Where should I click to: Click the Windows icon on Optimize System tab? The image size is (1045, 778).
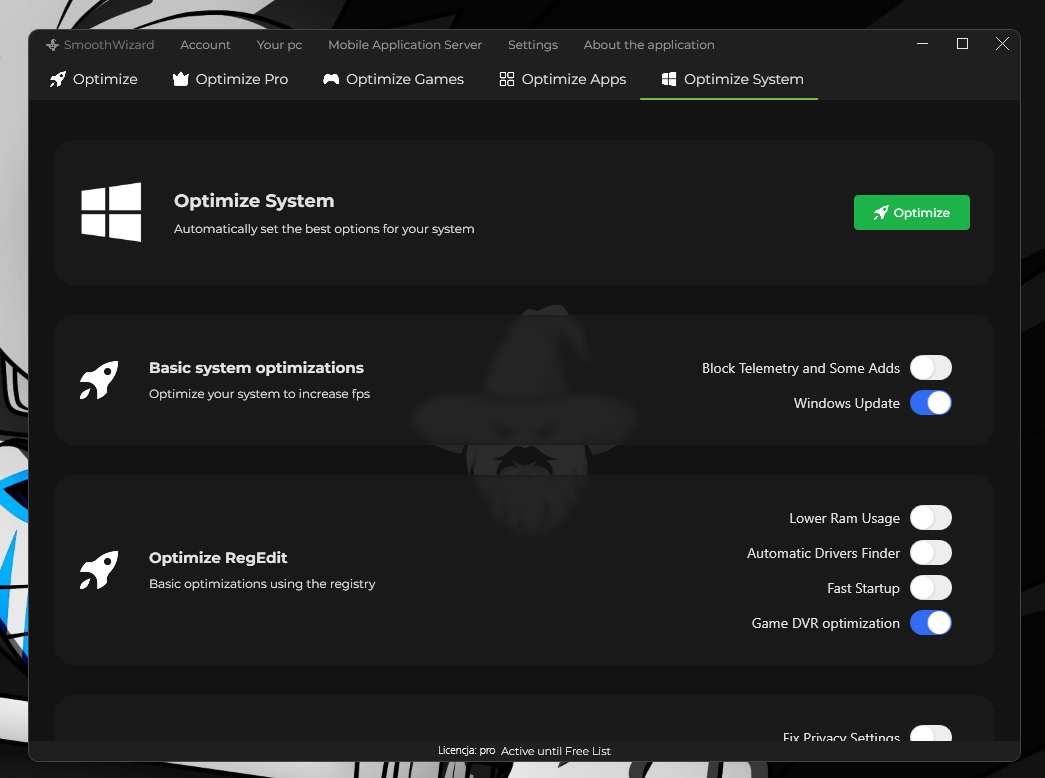[x=669, y=79]
